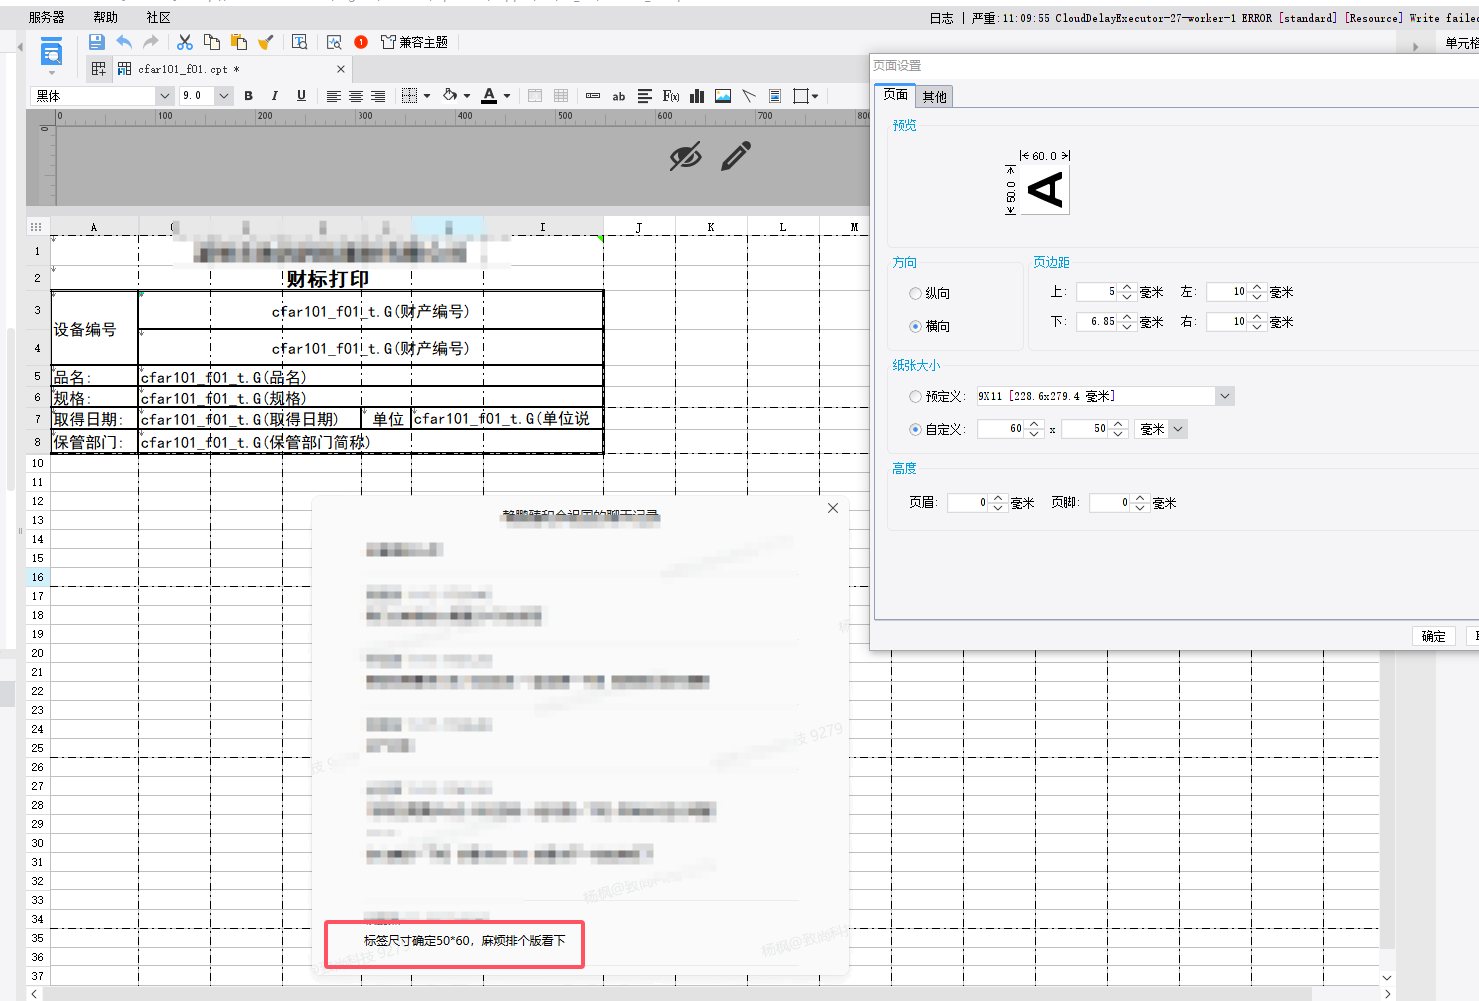
Task: Click the undo arrow icon
Action: click(x=124, y=42)
